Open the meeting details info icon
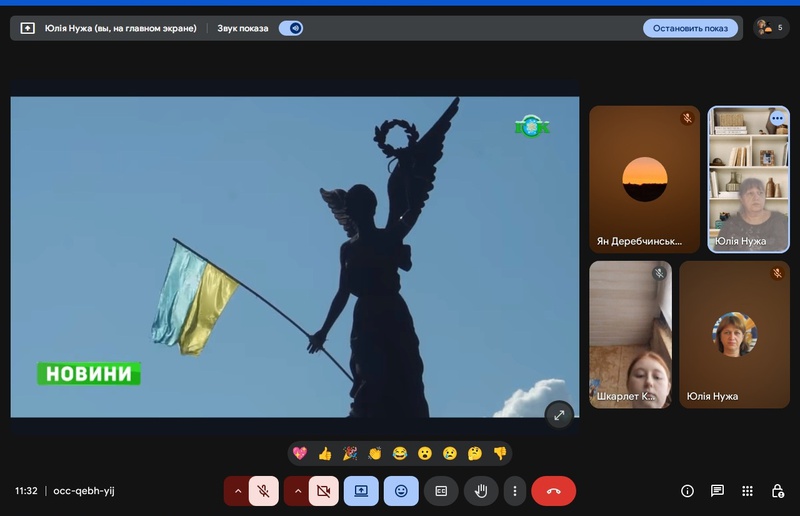The width and height of the screenshot is (800, 516). 687,491
